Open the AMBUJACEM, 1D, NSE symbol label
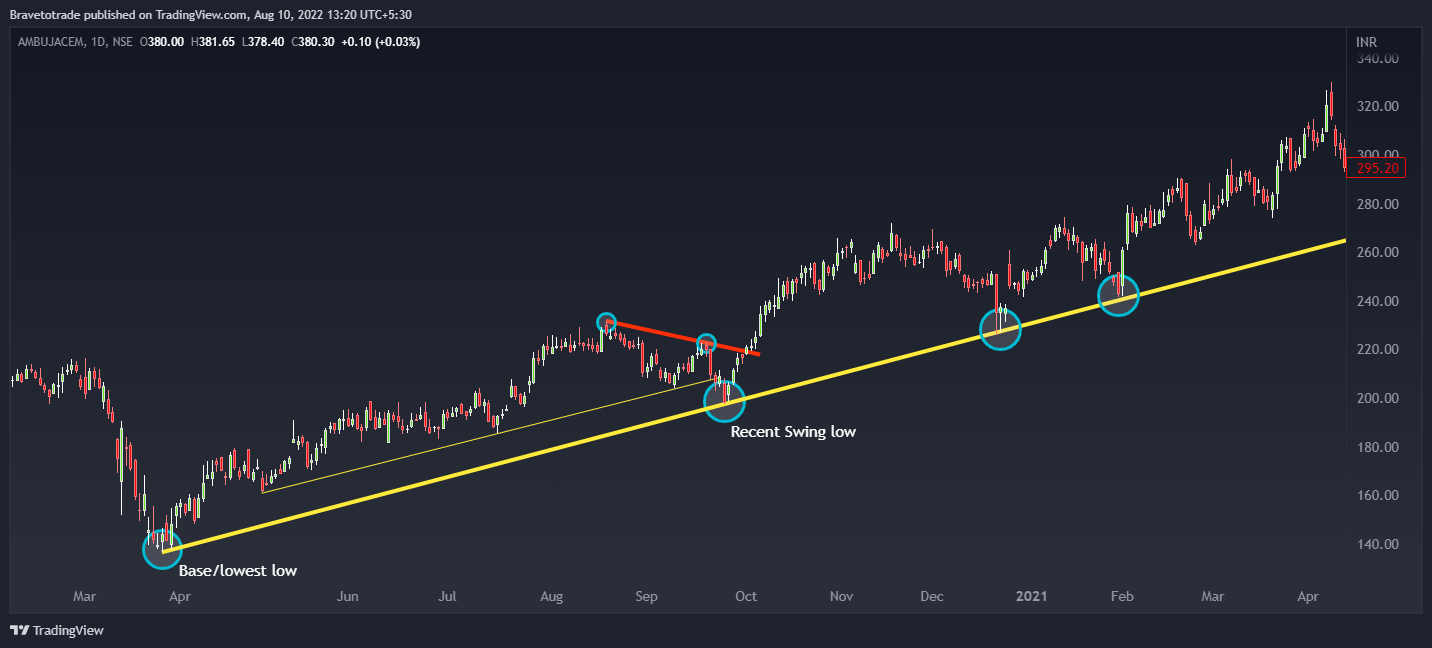 [x=75, y=42]
